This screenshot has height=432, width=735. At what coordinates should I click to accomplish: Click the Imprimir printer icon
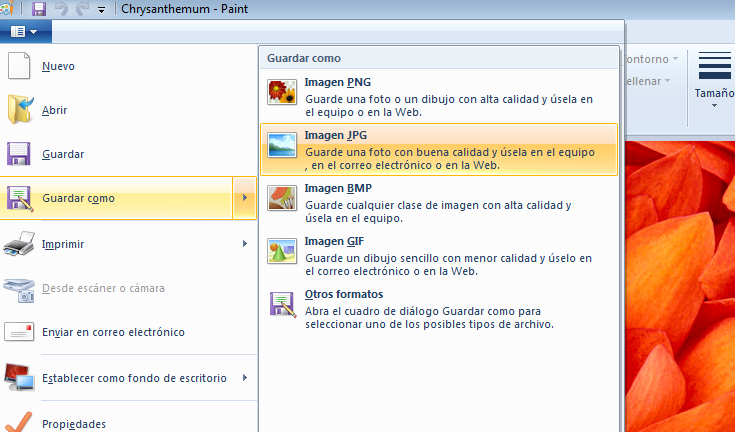(x=20, y=243)
